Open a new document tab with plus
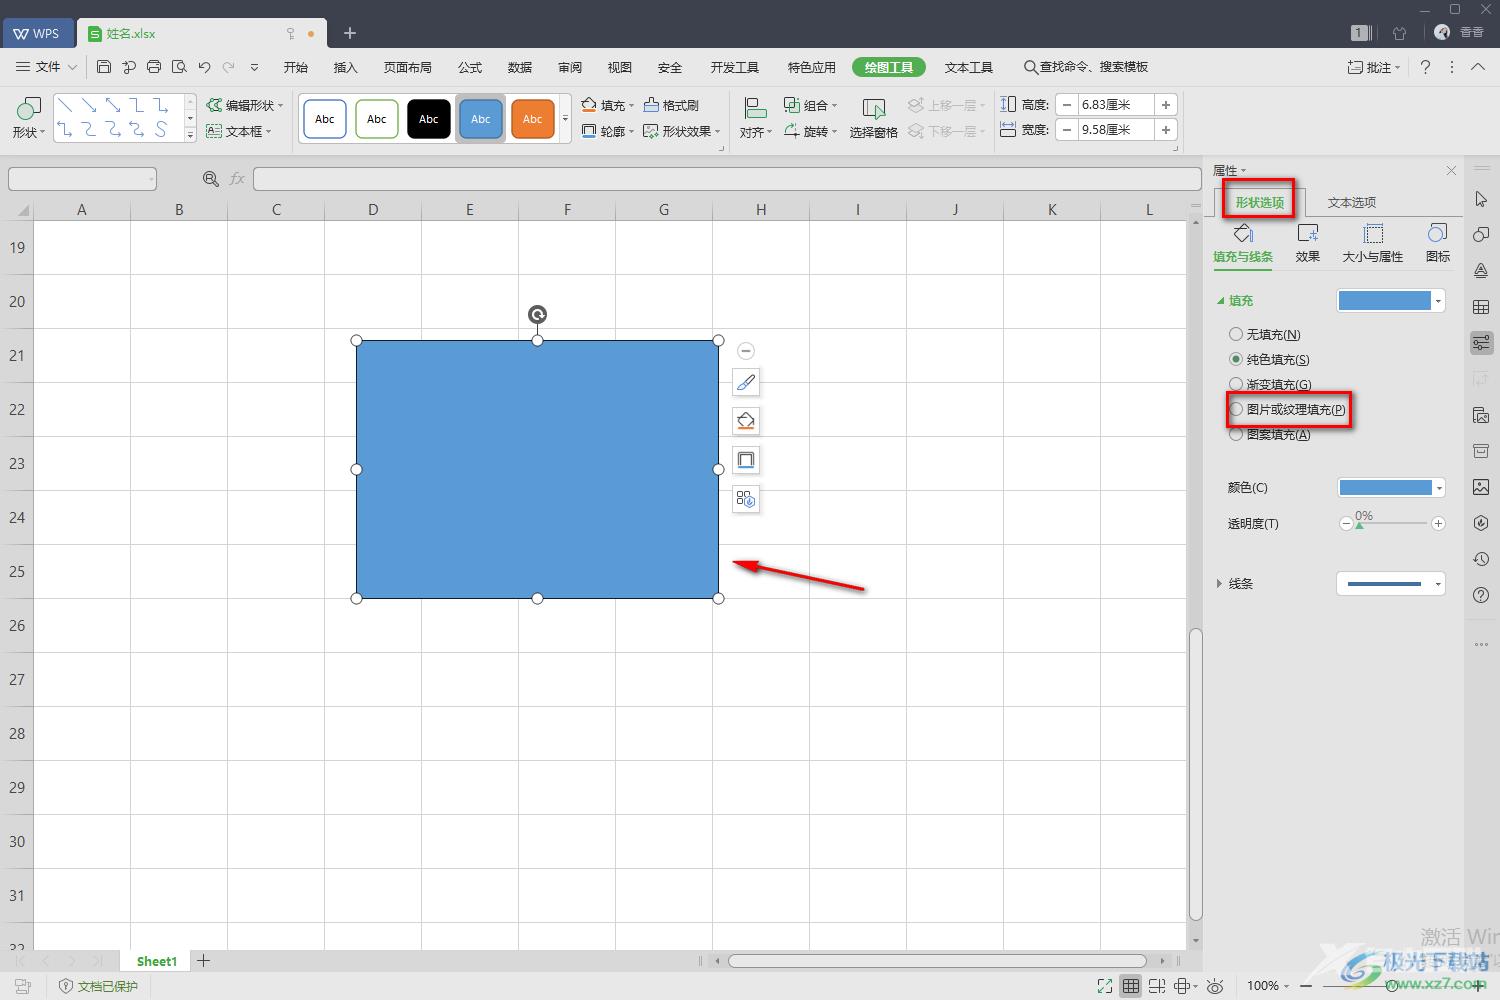1500x1000 pixels. tap(350, 33)
